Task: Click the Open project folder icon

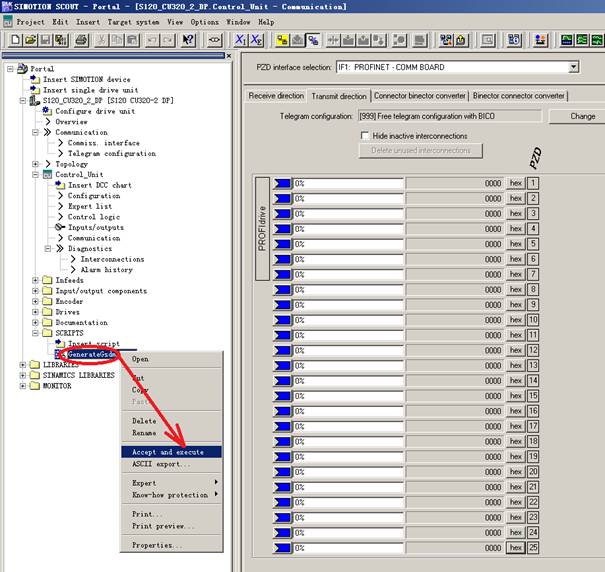Action: (x=30, y=40)
